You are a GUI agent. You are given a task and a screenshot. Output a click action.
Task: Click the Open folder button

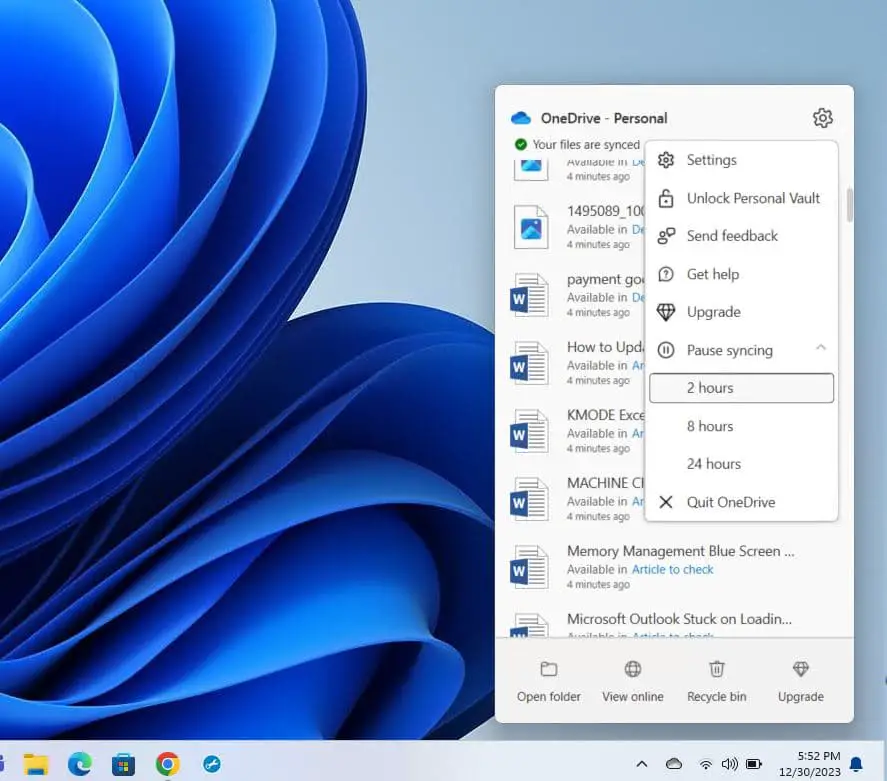[549, 681]
